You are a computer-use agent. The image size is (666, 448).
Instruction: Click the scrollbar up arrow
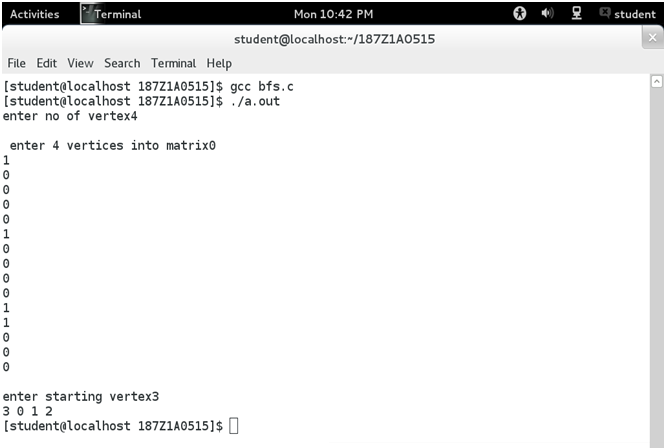tap(657, 81)
